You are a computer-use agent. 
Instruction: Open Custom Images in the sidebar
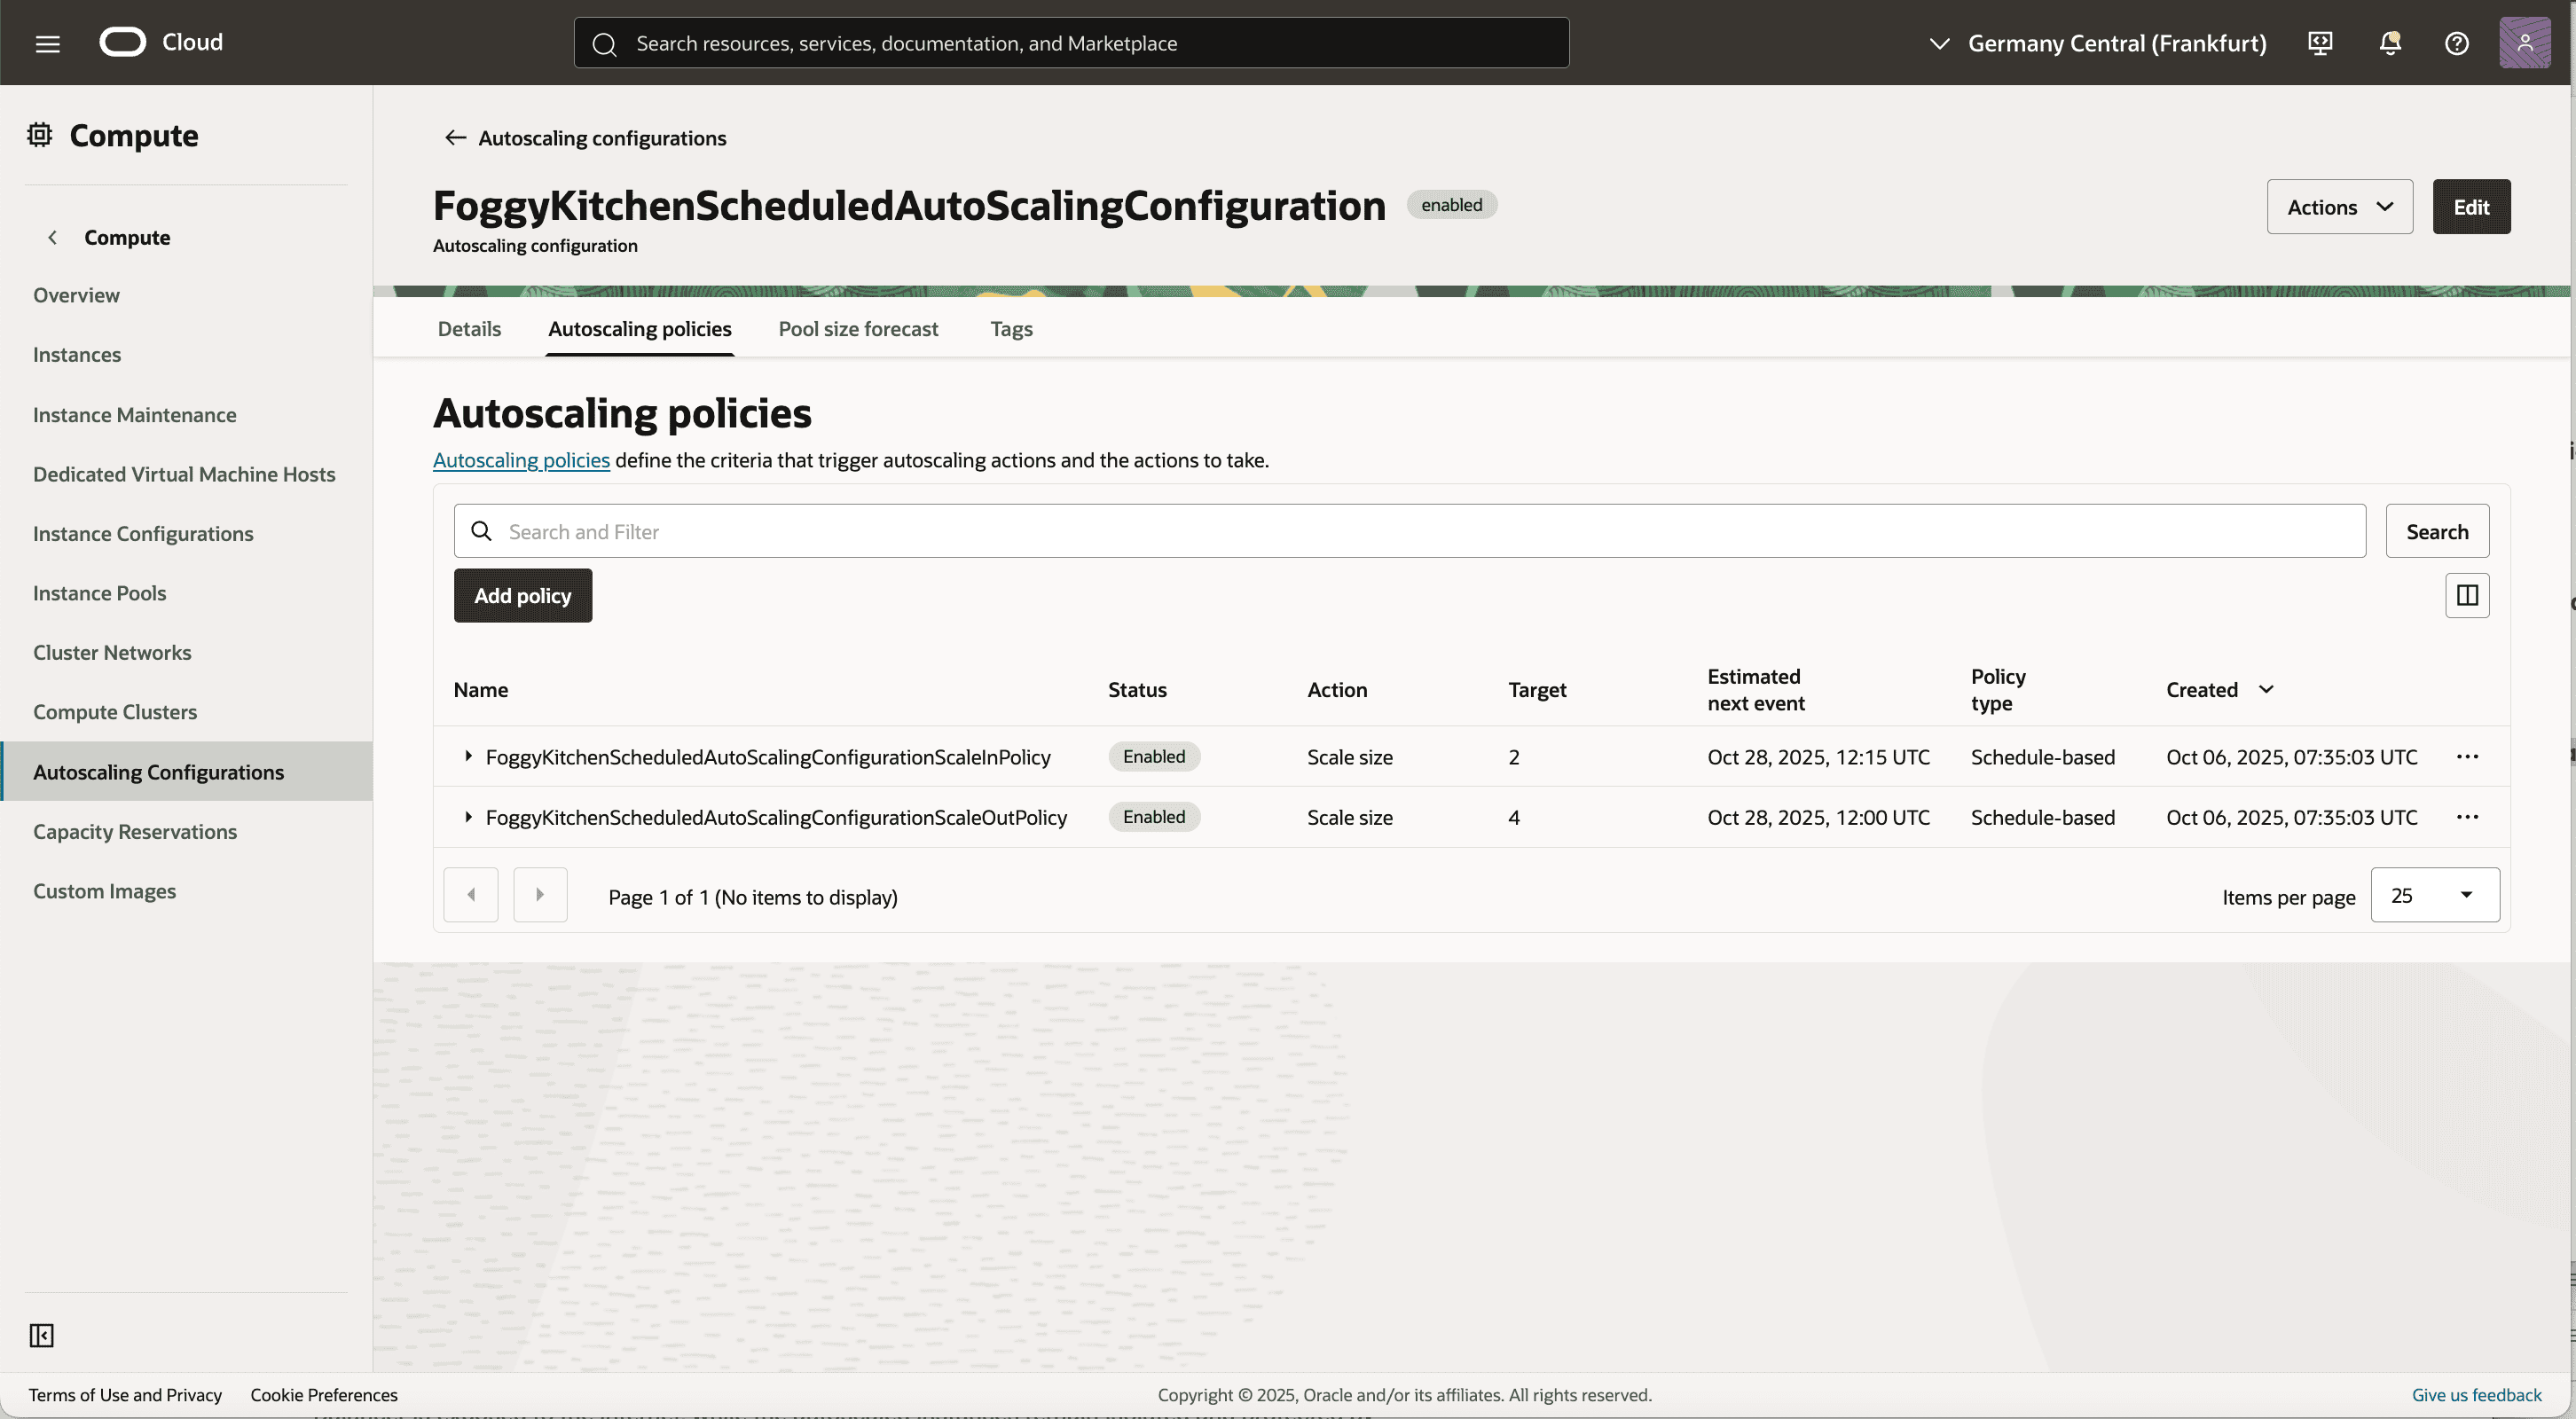point(104,891)
